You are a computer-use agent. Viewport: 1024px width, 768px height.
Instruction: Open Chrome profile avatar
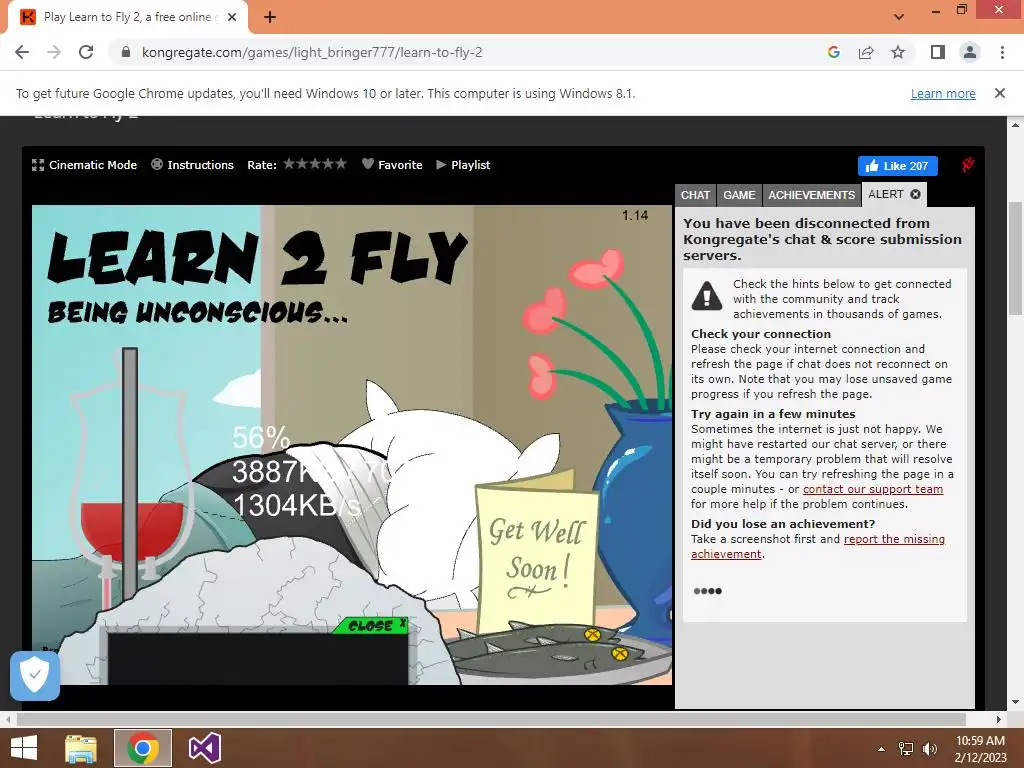click(x=970, y=52)
